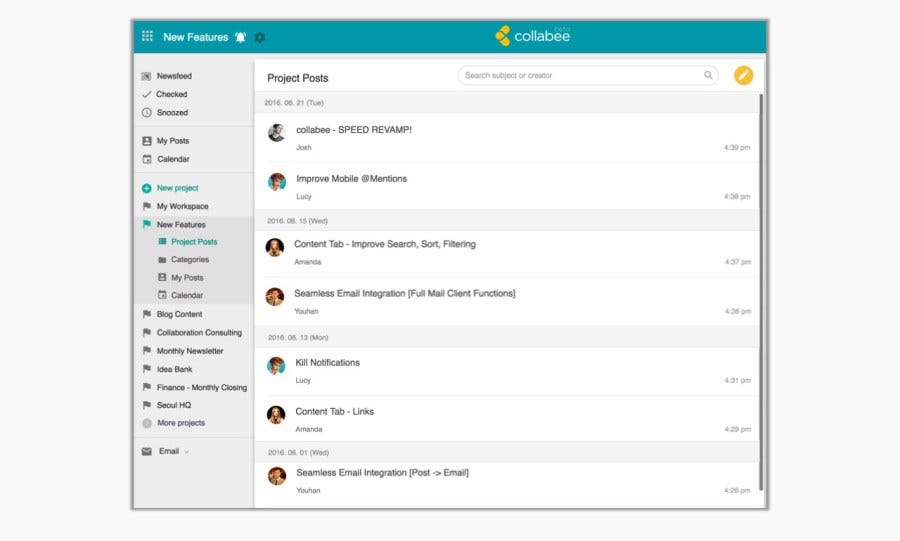This screenshot has height=541, width=900.
Task: Click New Features title in header
Action: (196, 37)
